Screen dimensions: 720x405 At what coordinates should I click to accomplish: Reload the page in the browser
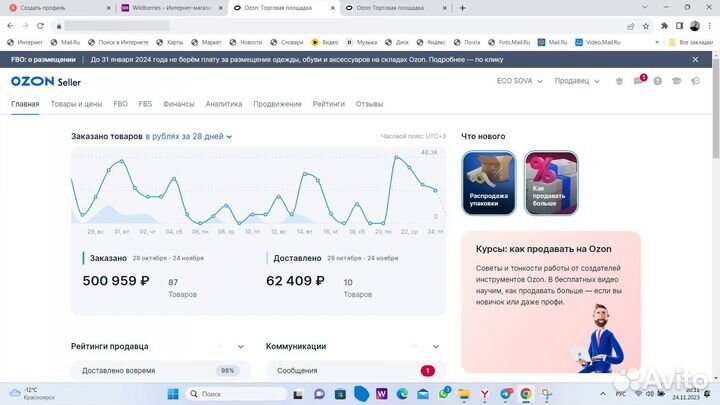[40, 26]
